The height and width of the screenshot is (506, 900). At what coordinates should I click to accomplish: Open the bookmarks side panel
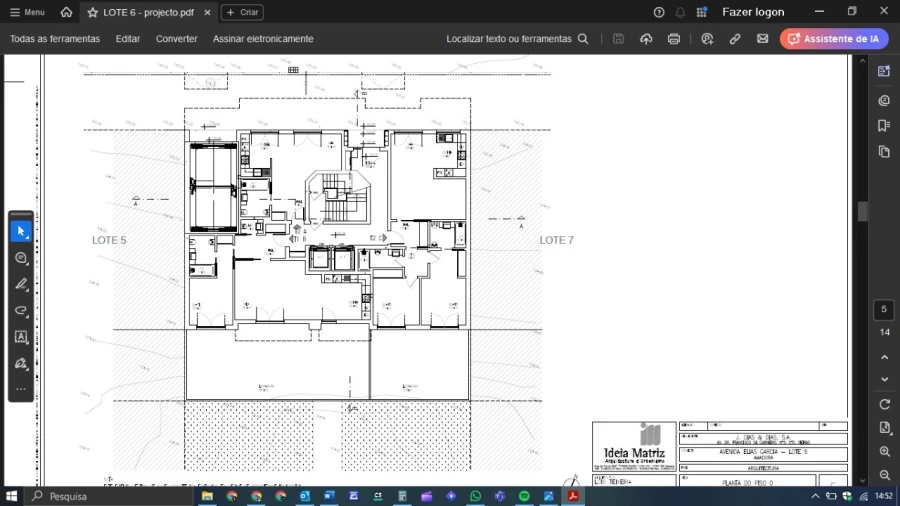coord(884,126)
